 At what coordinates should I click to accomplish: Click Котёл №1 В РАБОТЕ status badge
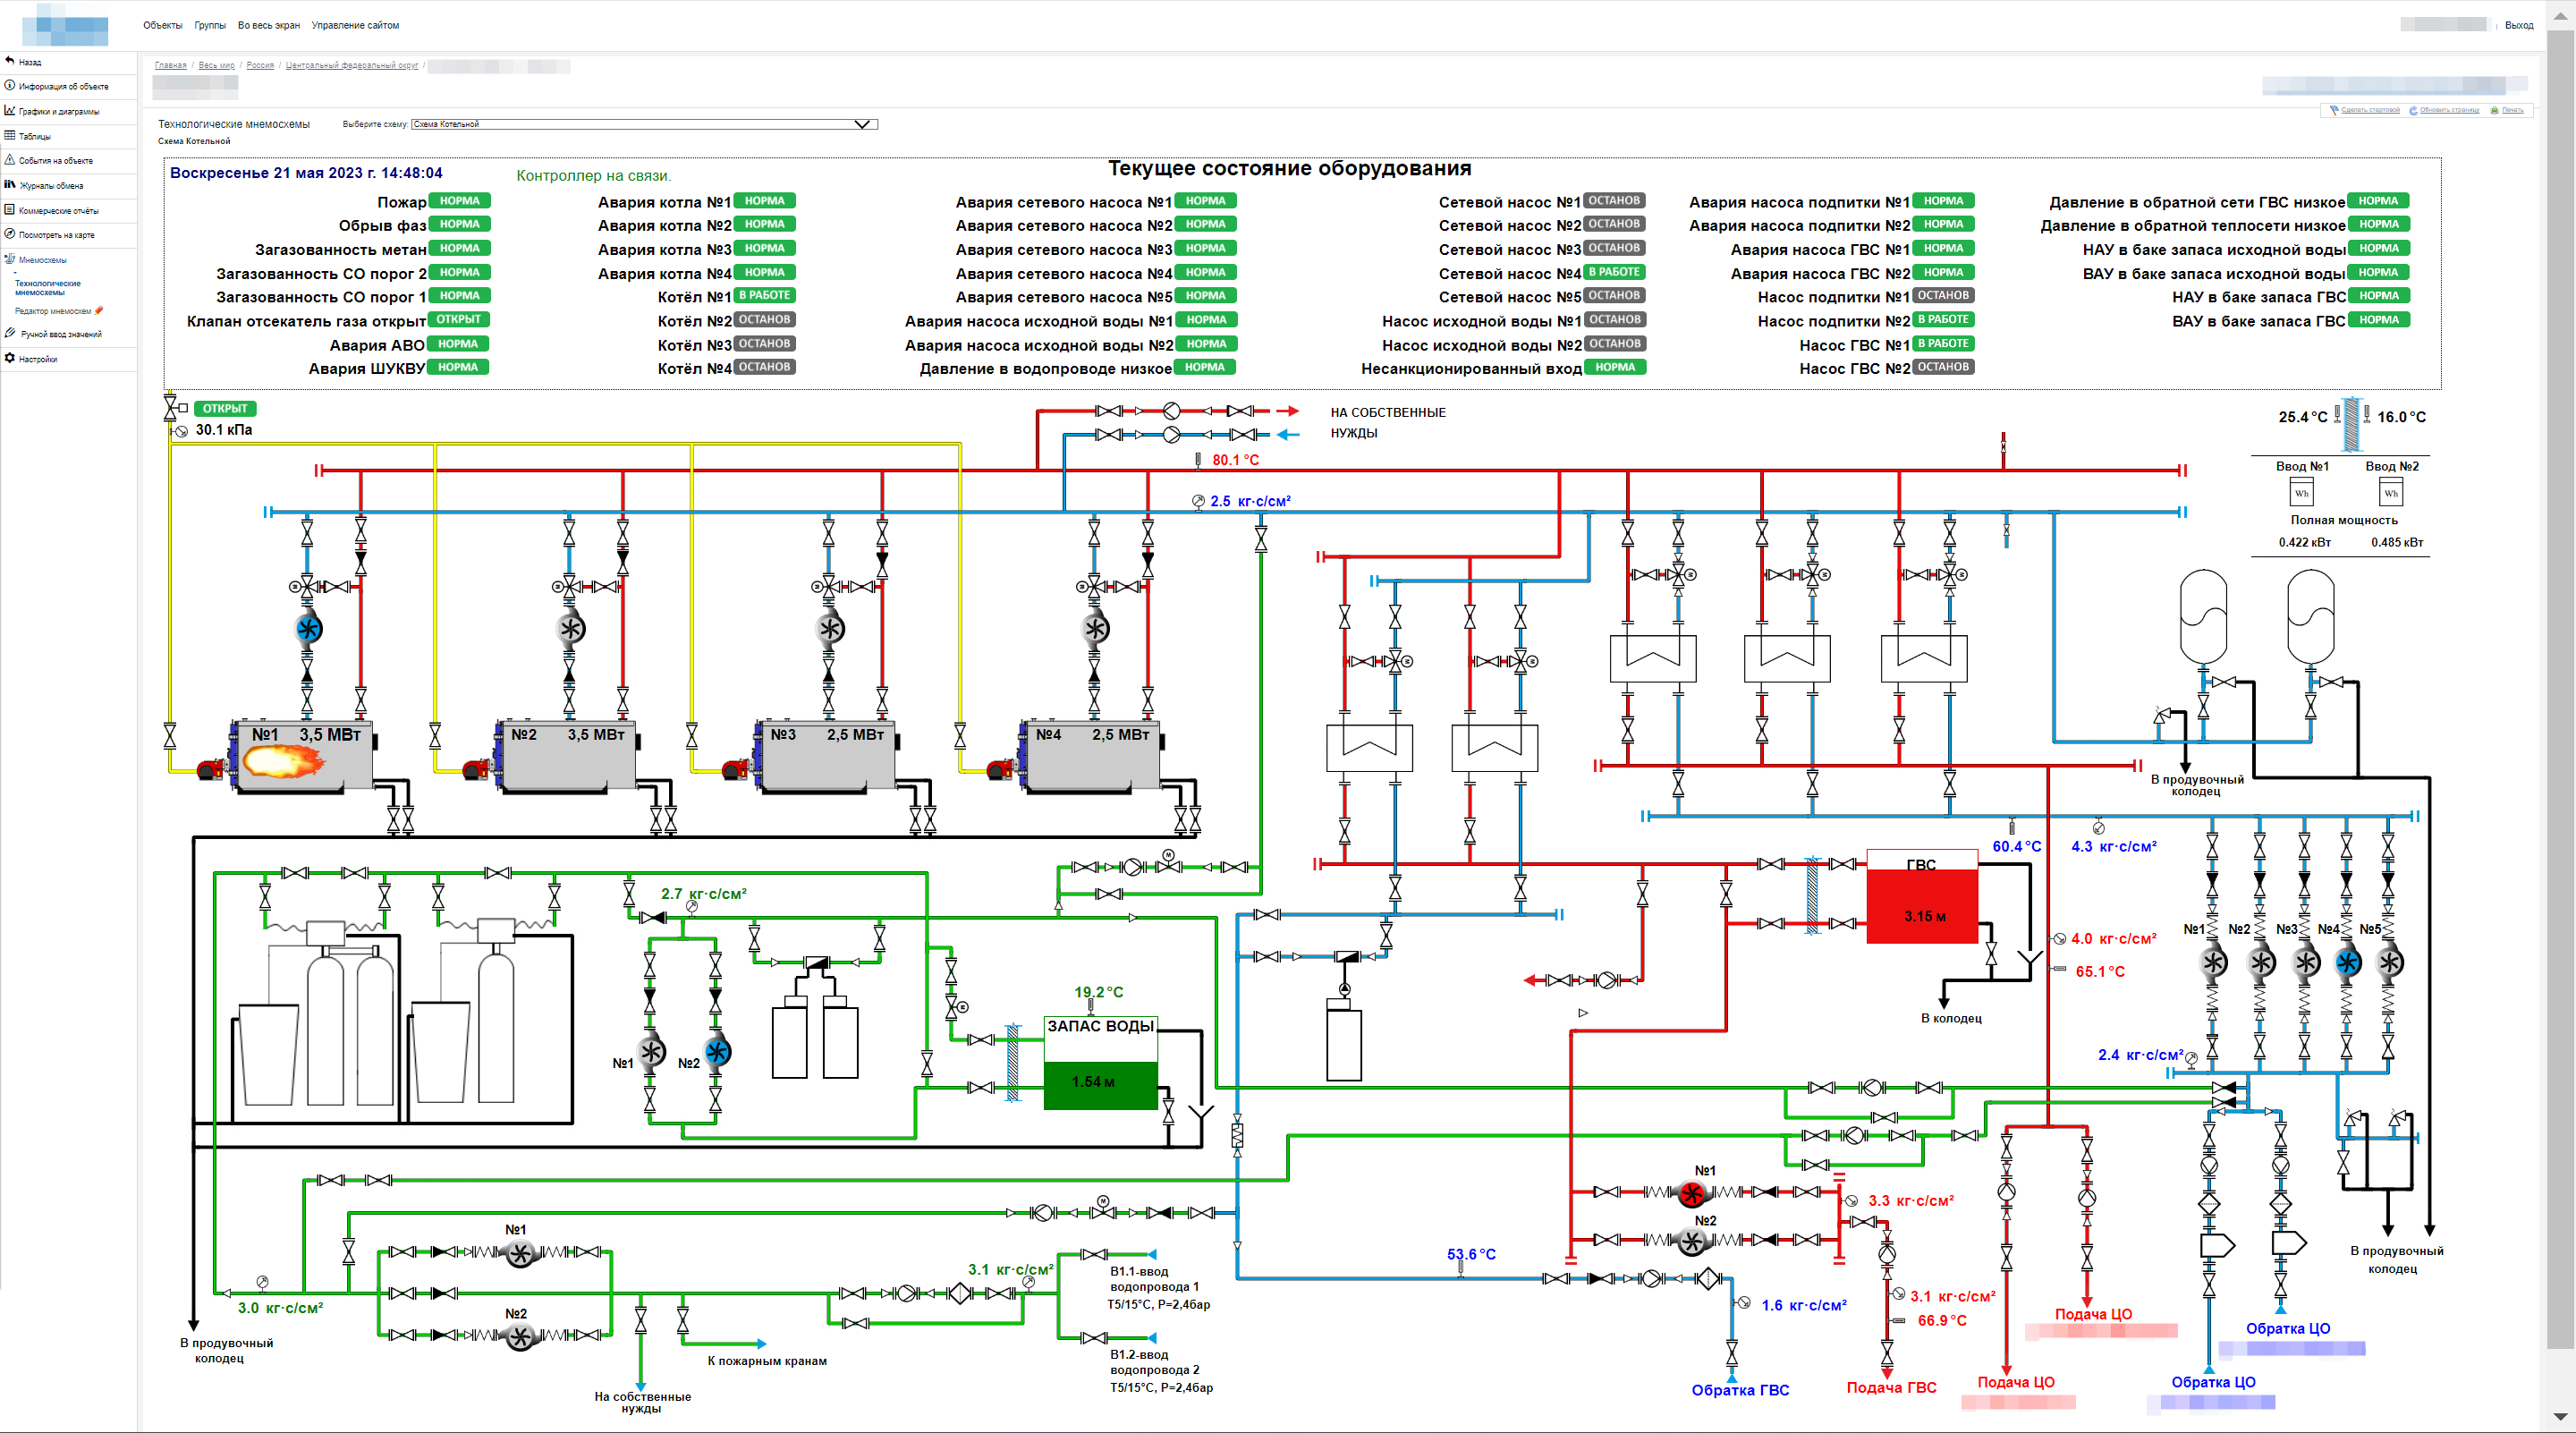[764, 296]
